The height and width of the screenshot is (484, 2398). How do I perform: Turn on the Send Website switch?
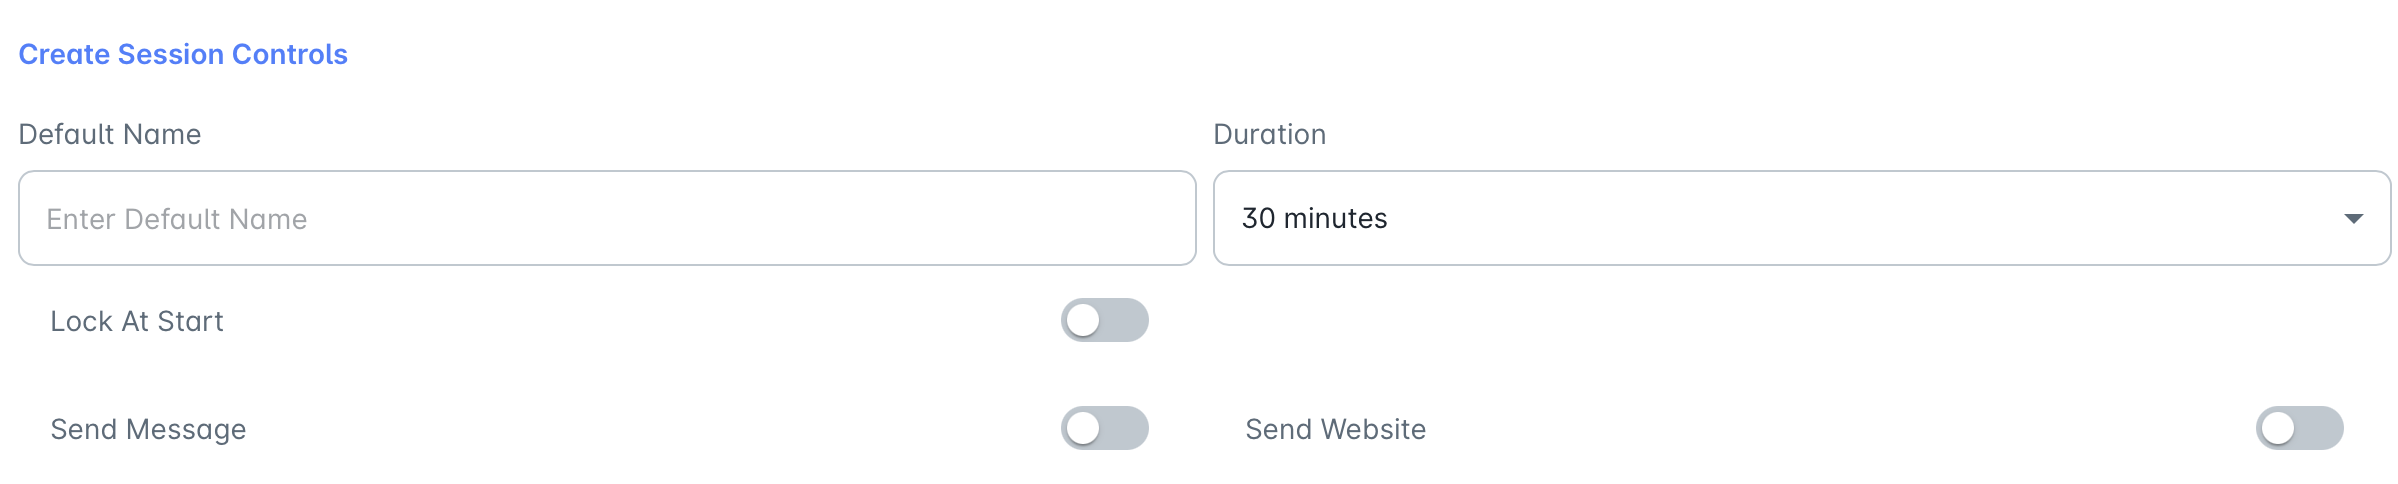point(2299,428)
